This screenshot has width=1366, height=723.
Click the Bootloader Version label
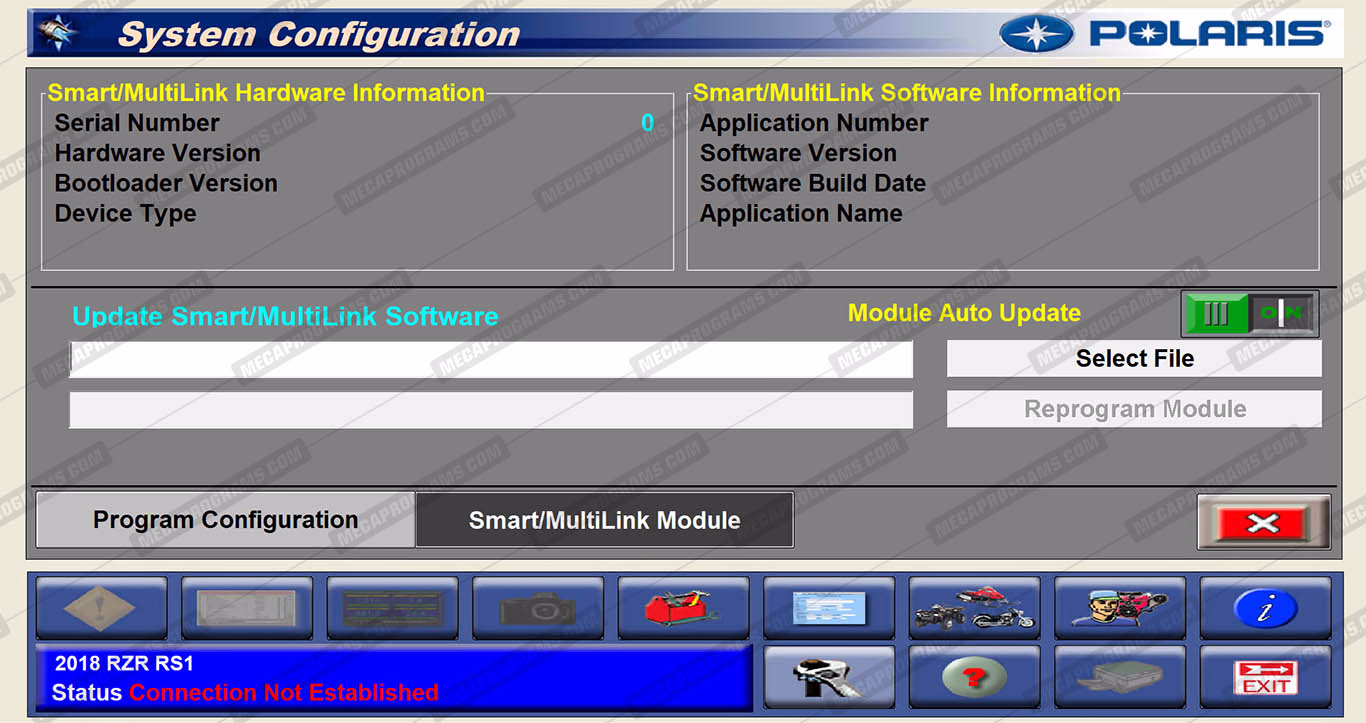click(x=166, y=183)
